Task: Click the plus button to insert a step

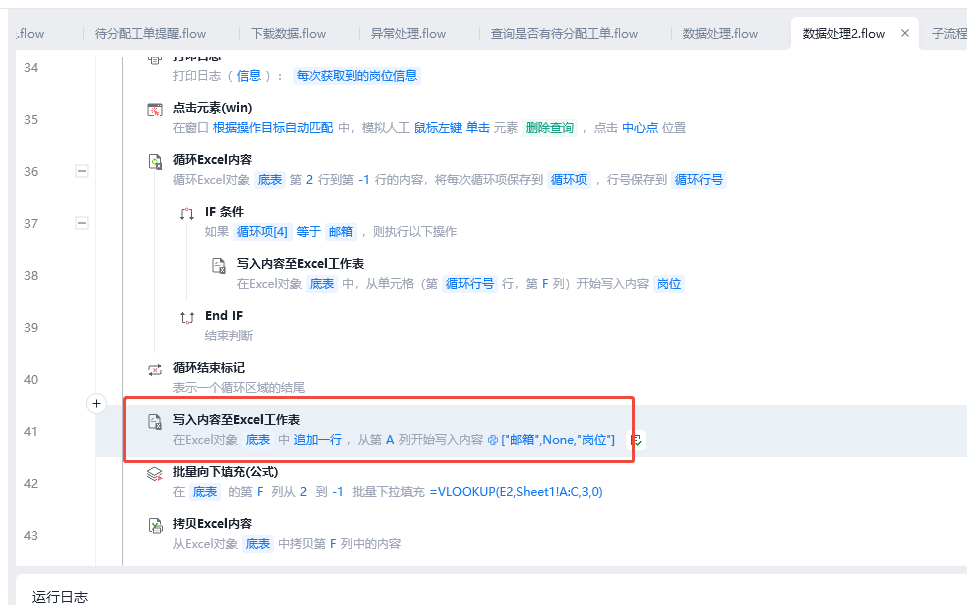Action: (96, 403)
